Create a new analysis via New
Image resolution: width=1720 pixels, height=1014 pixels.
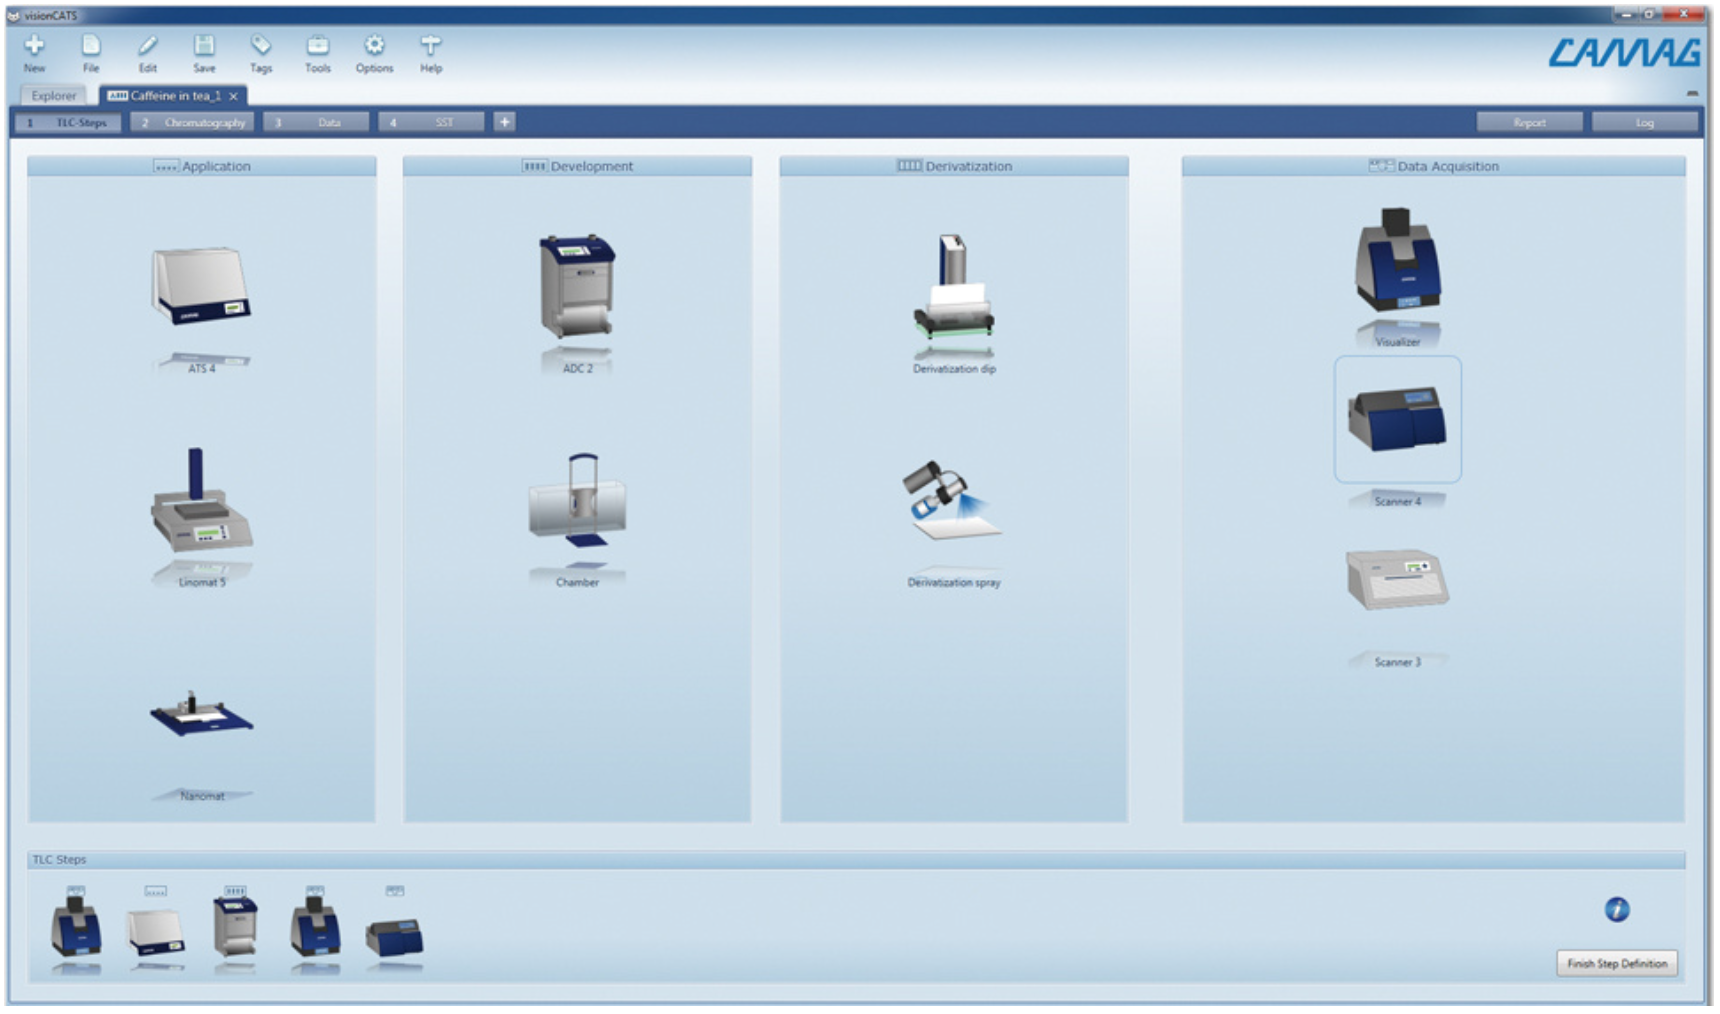click(35, 50)
